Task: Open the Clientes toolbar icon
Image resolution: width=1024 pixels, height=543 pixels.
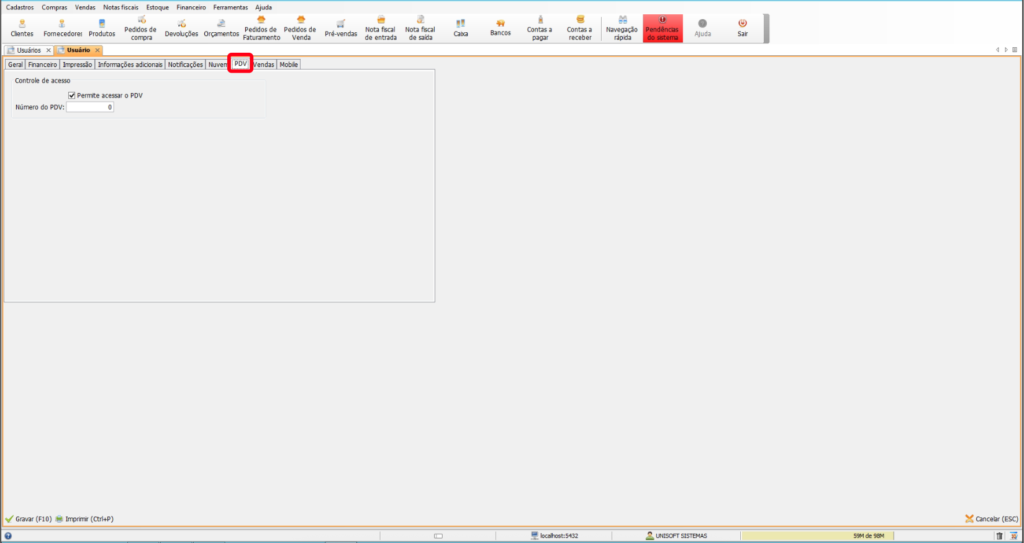Action: coord(21,27)
